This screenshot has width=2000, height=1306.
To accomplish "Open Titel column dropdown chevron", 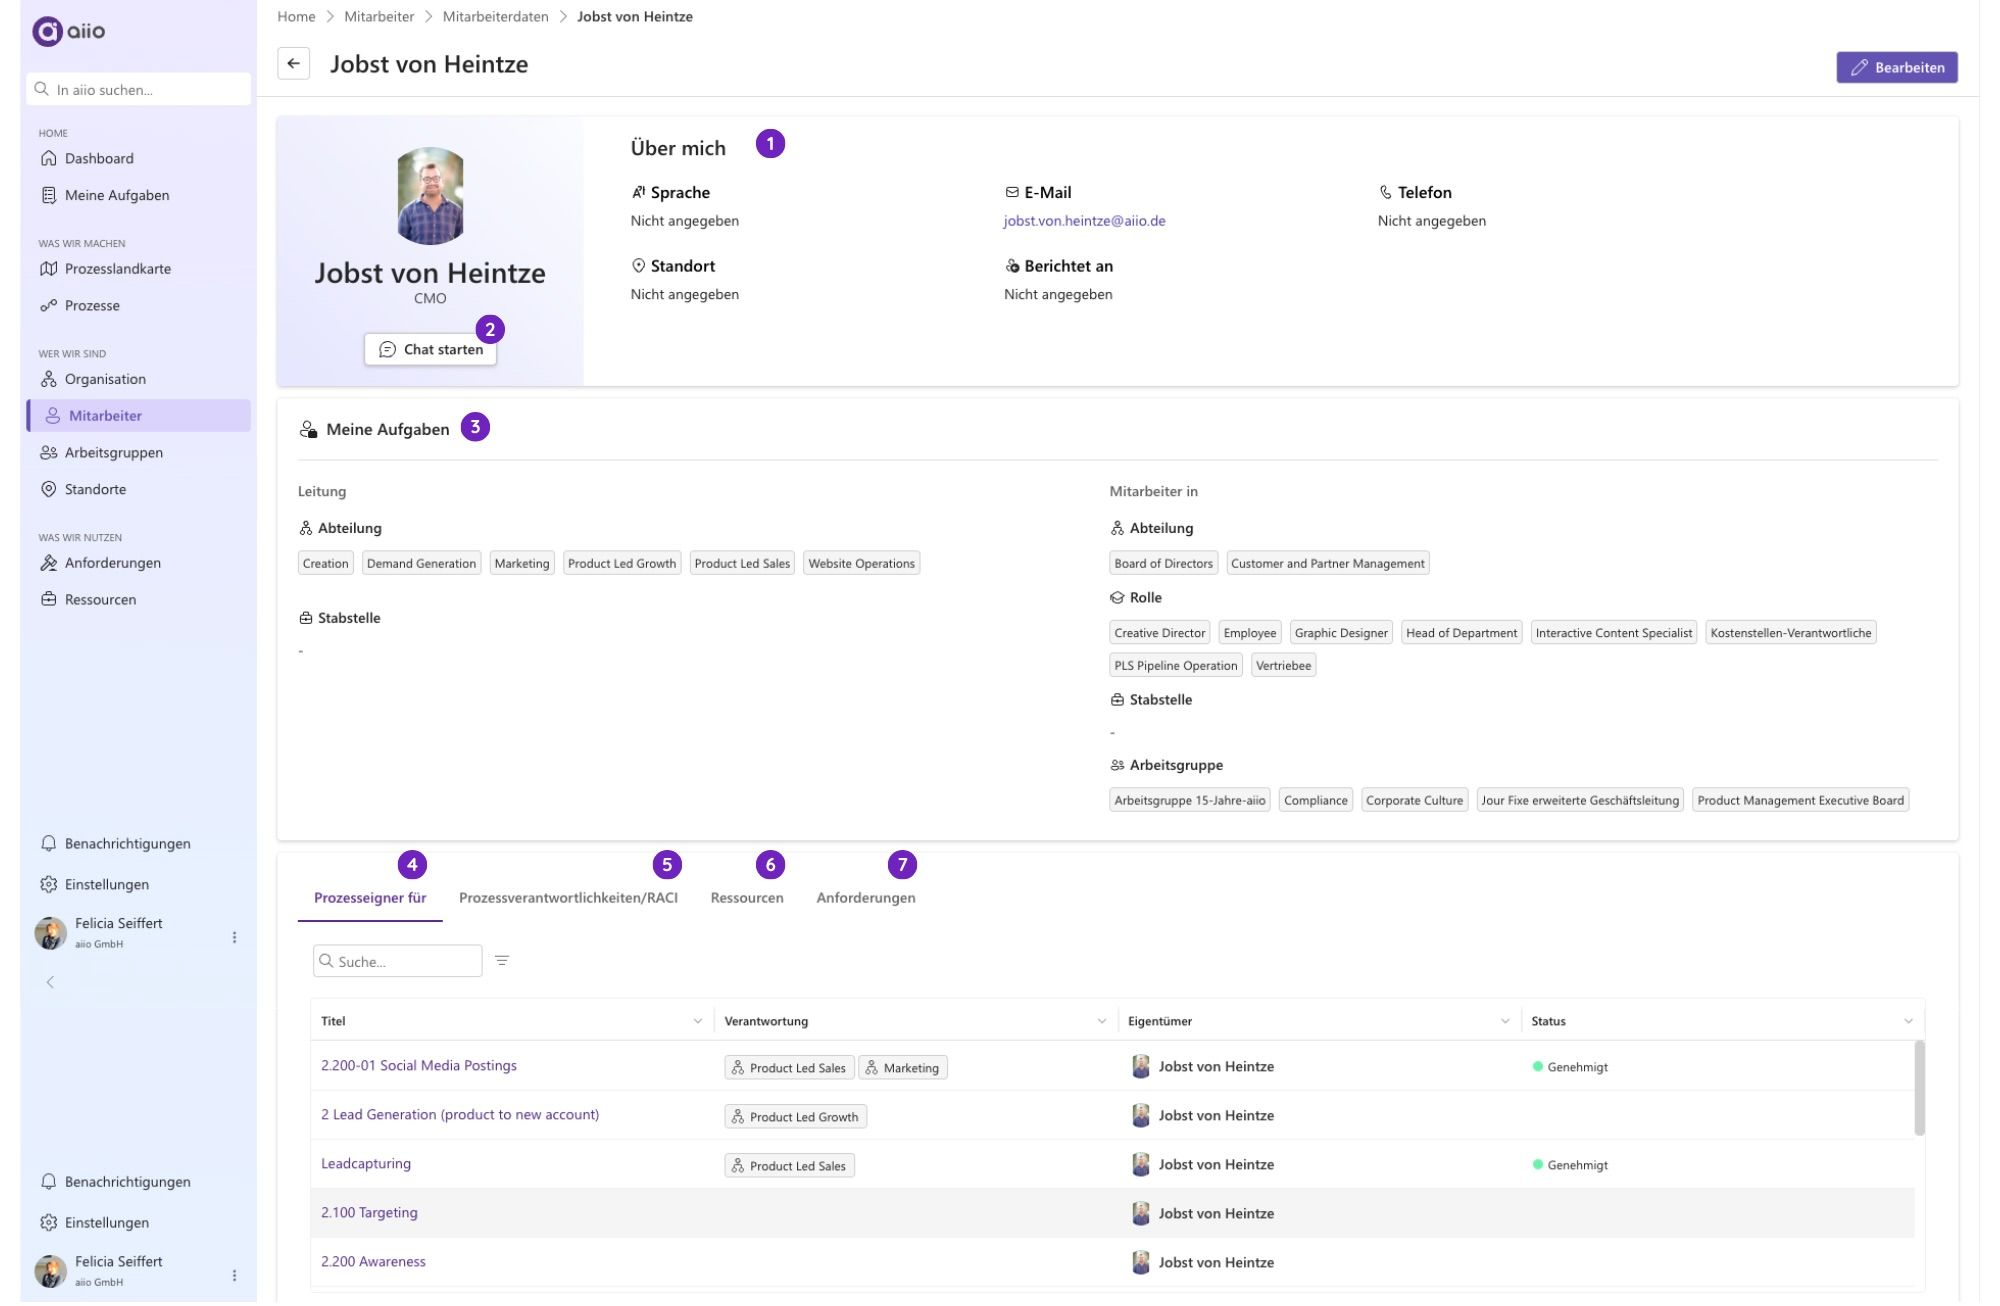I will point(697,1021).
